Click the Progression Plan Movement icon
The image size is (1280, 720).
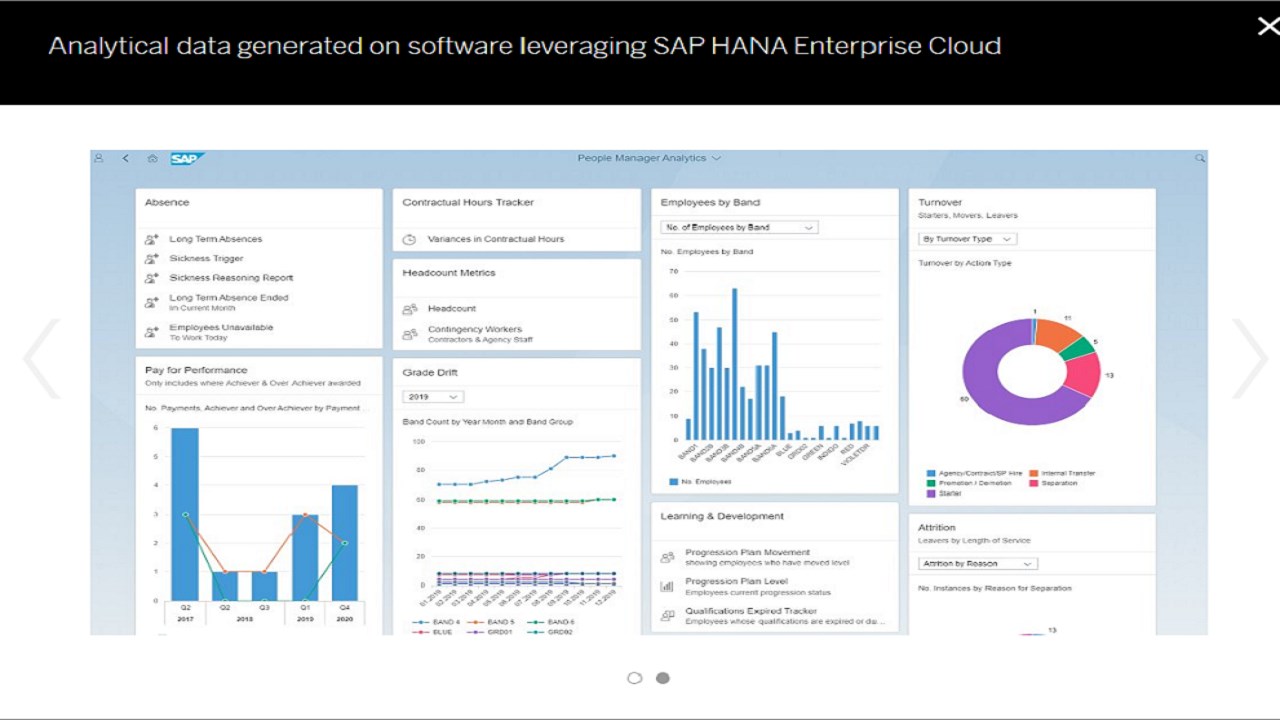[x=667, y=558]
